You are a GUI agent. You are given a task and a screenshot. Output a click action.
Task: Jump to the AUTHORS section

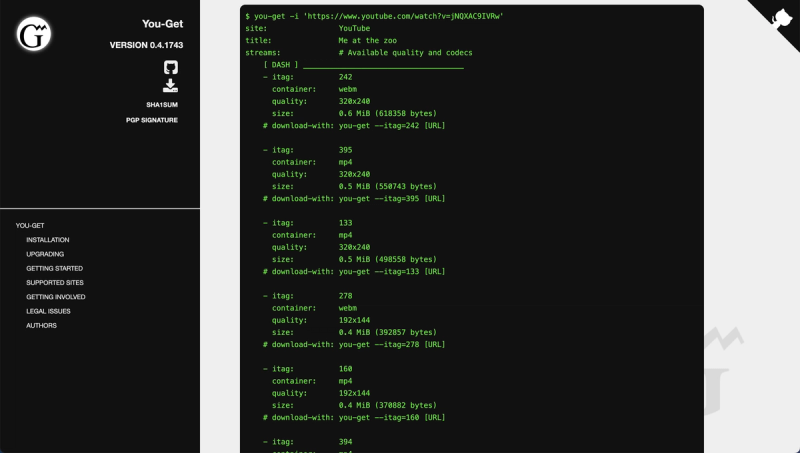41,325
